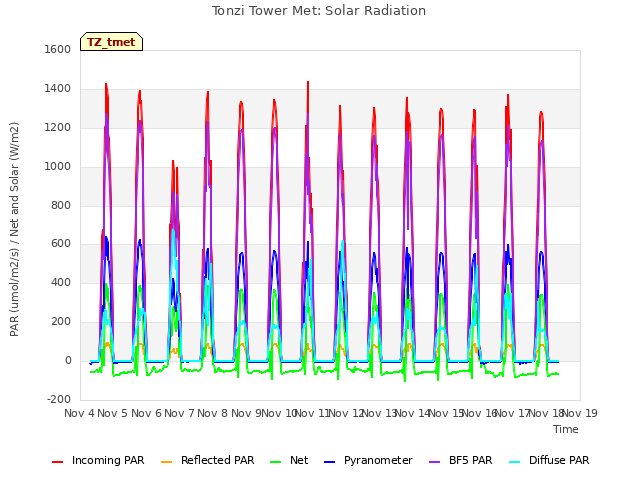Select the Pyranometer legend label
This screenshot has height=480, width=640.
[x=378, y=460]
